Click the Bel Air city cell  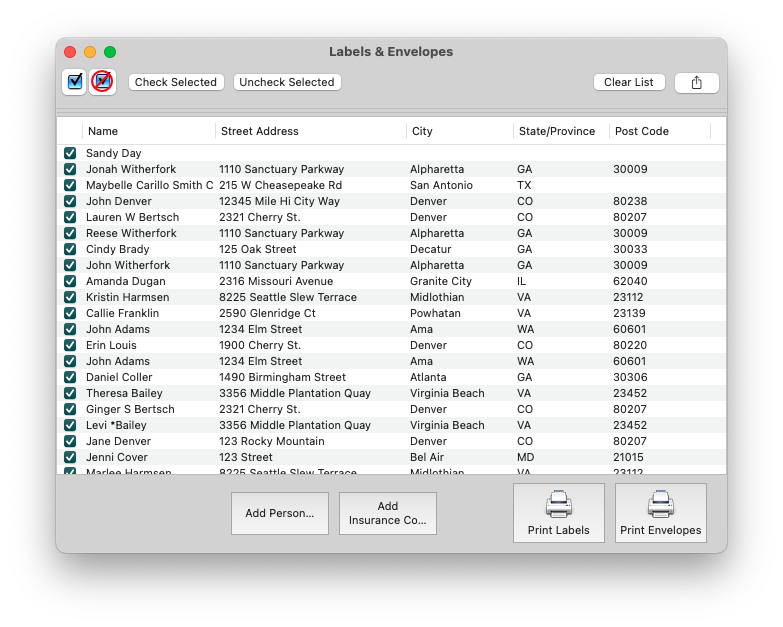pos(427,457)
